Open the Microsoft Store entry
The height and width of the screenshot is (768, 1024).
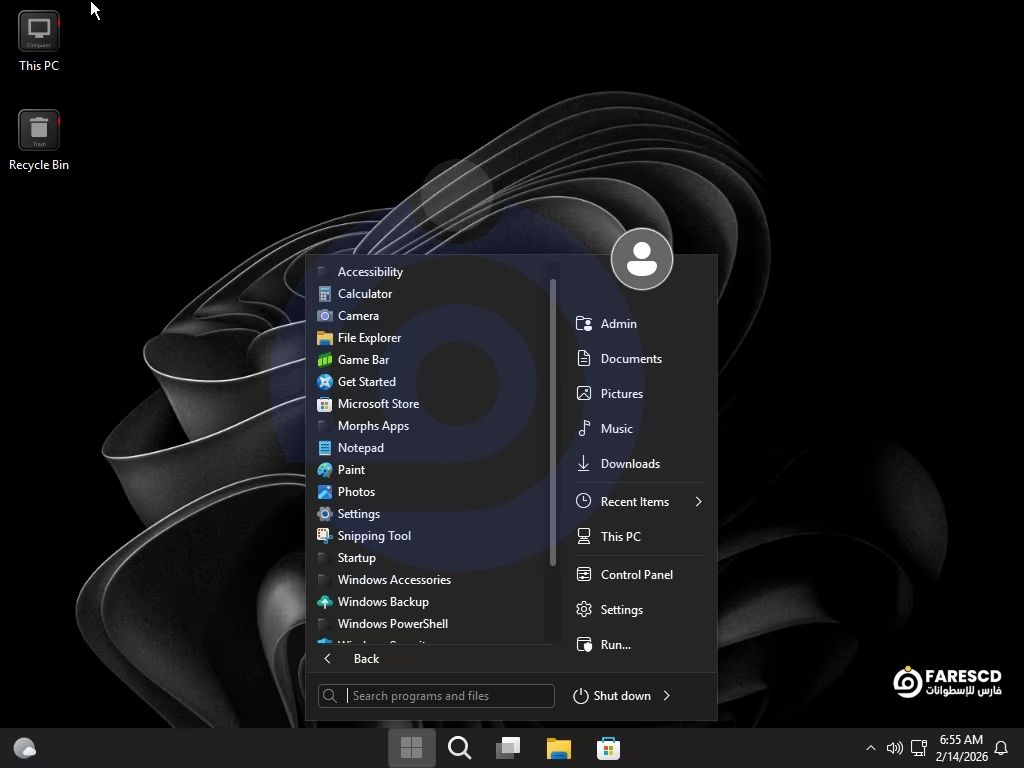(x=377, y=404)
